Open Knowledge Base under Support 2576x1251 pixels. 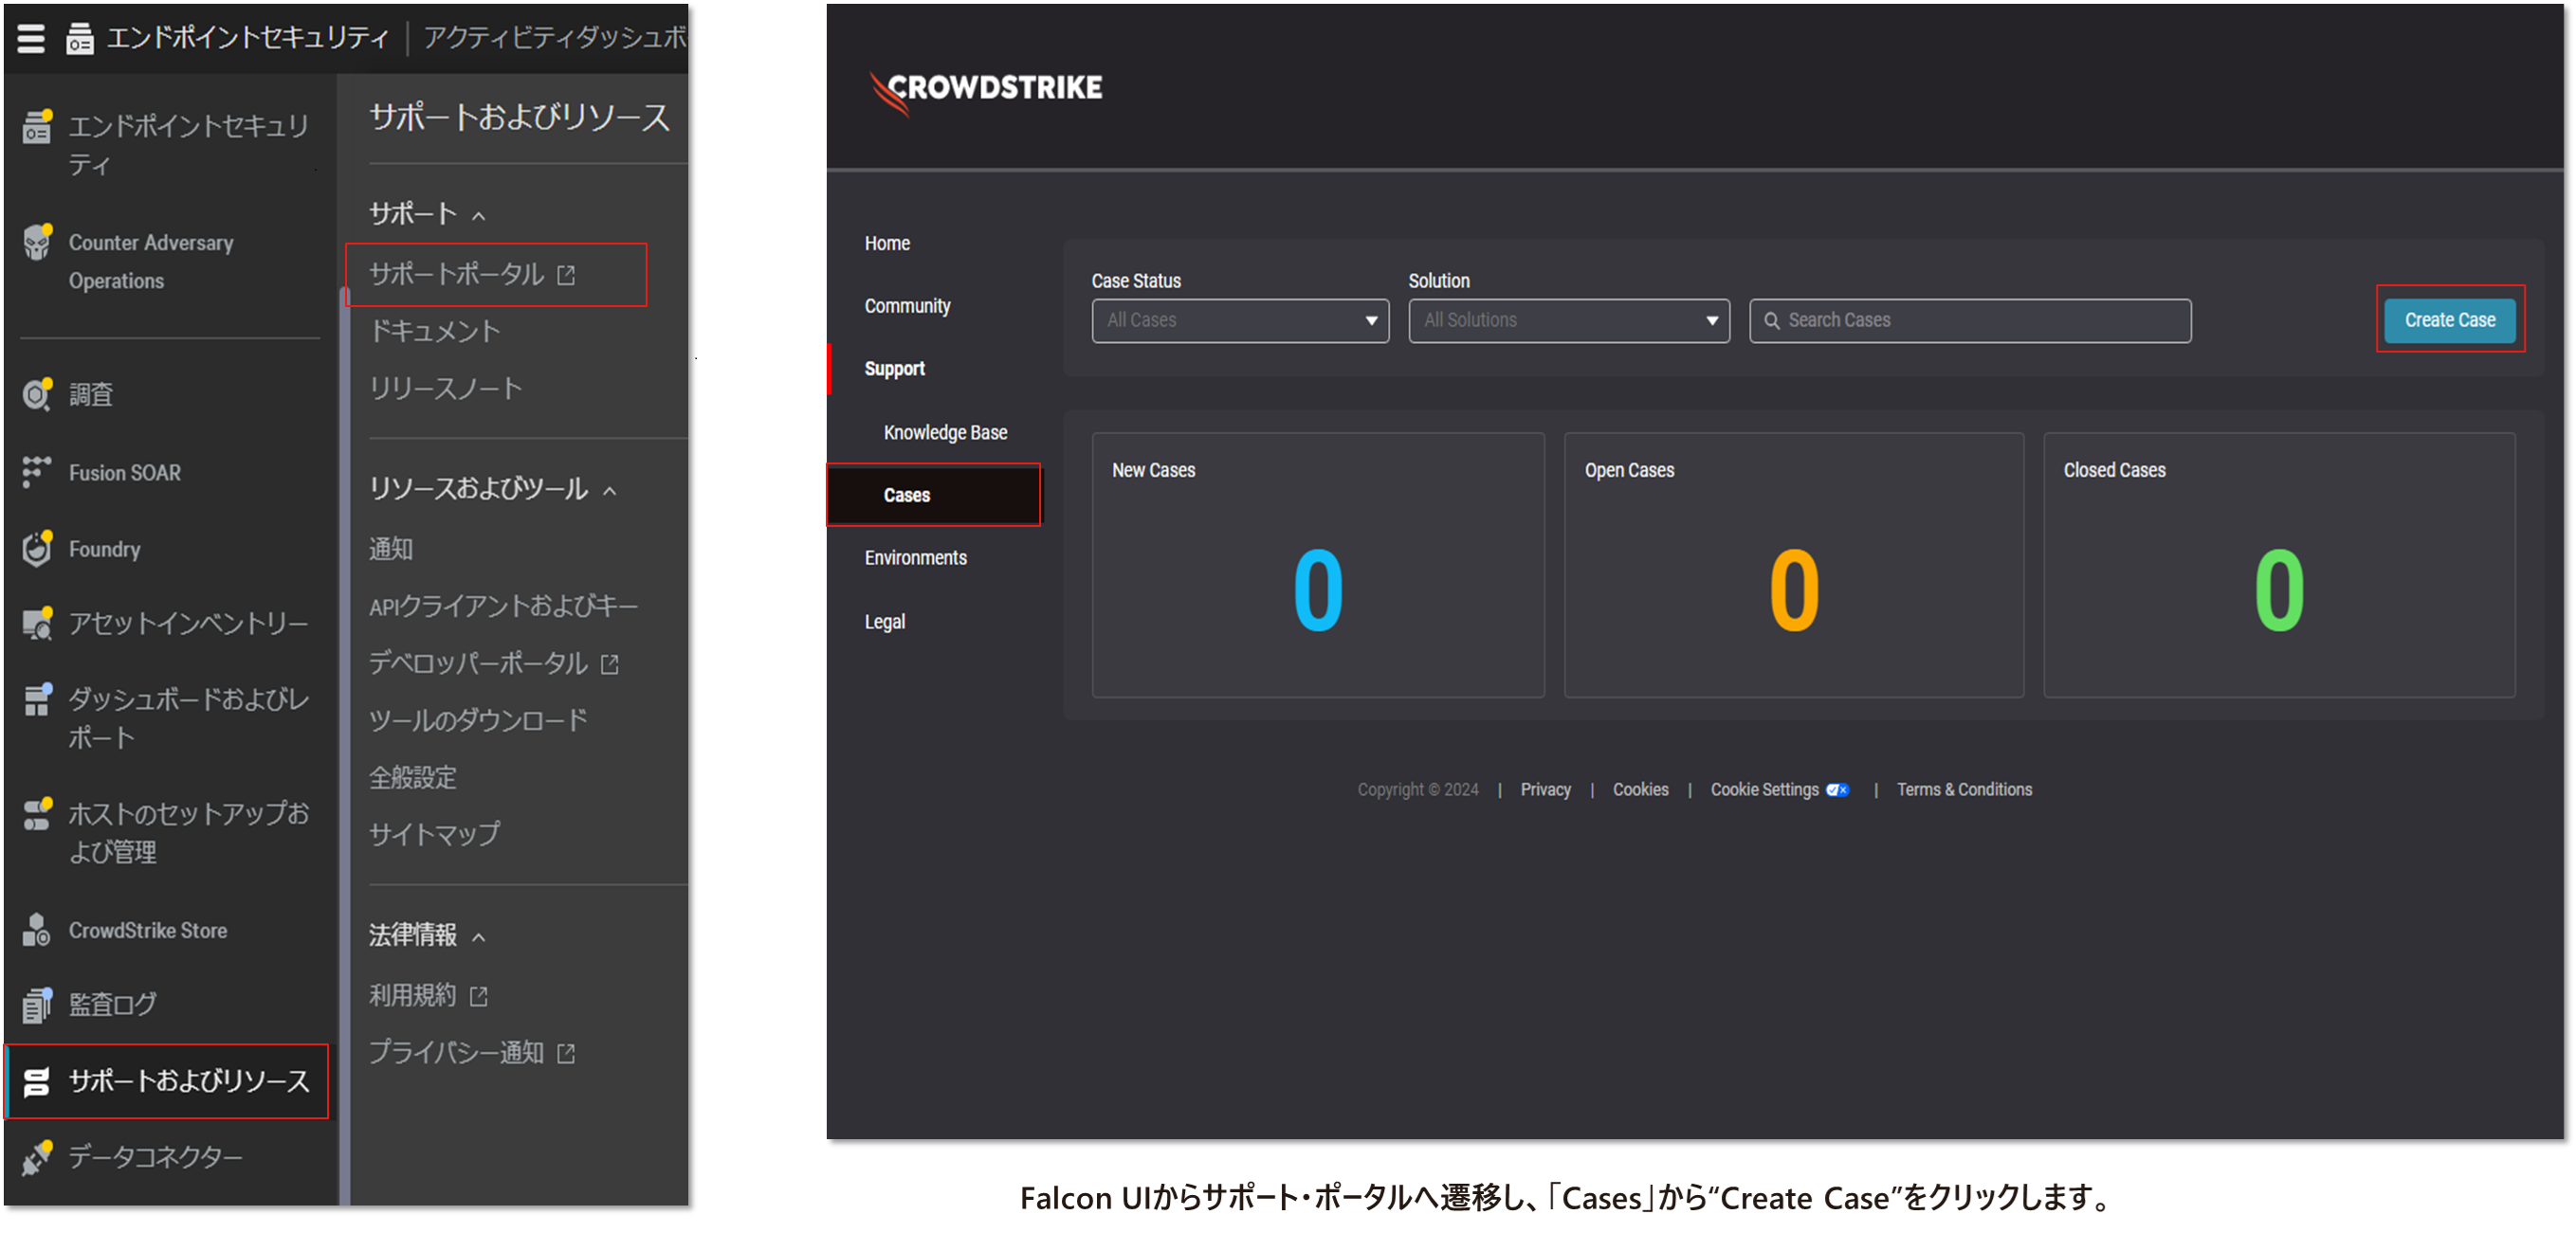click(945, 433)
